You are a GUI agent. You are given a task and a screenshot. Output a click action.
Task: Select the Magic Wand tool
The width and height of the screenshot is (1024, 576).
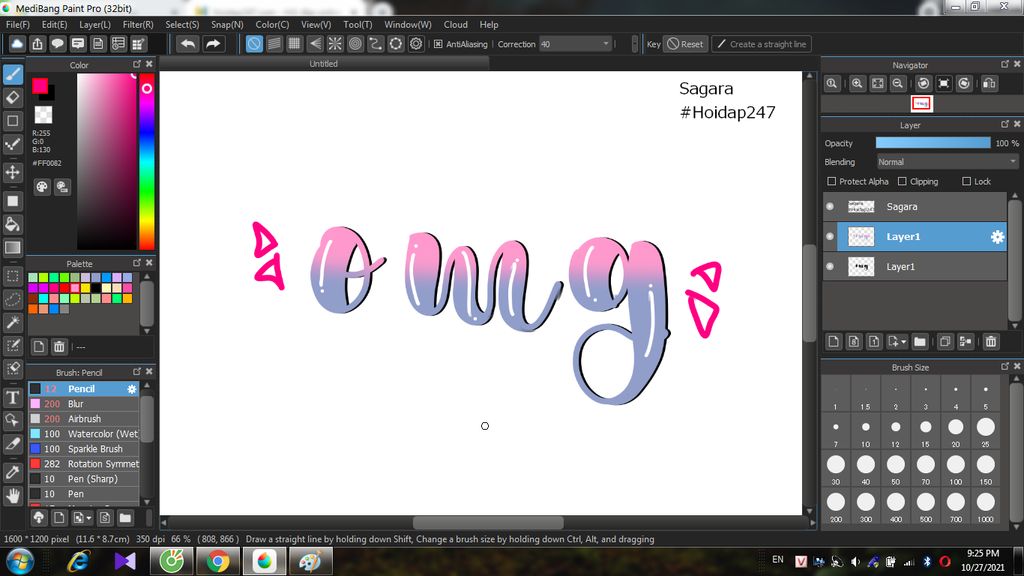(12, 322)
